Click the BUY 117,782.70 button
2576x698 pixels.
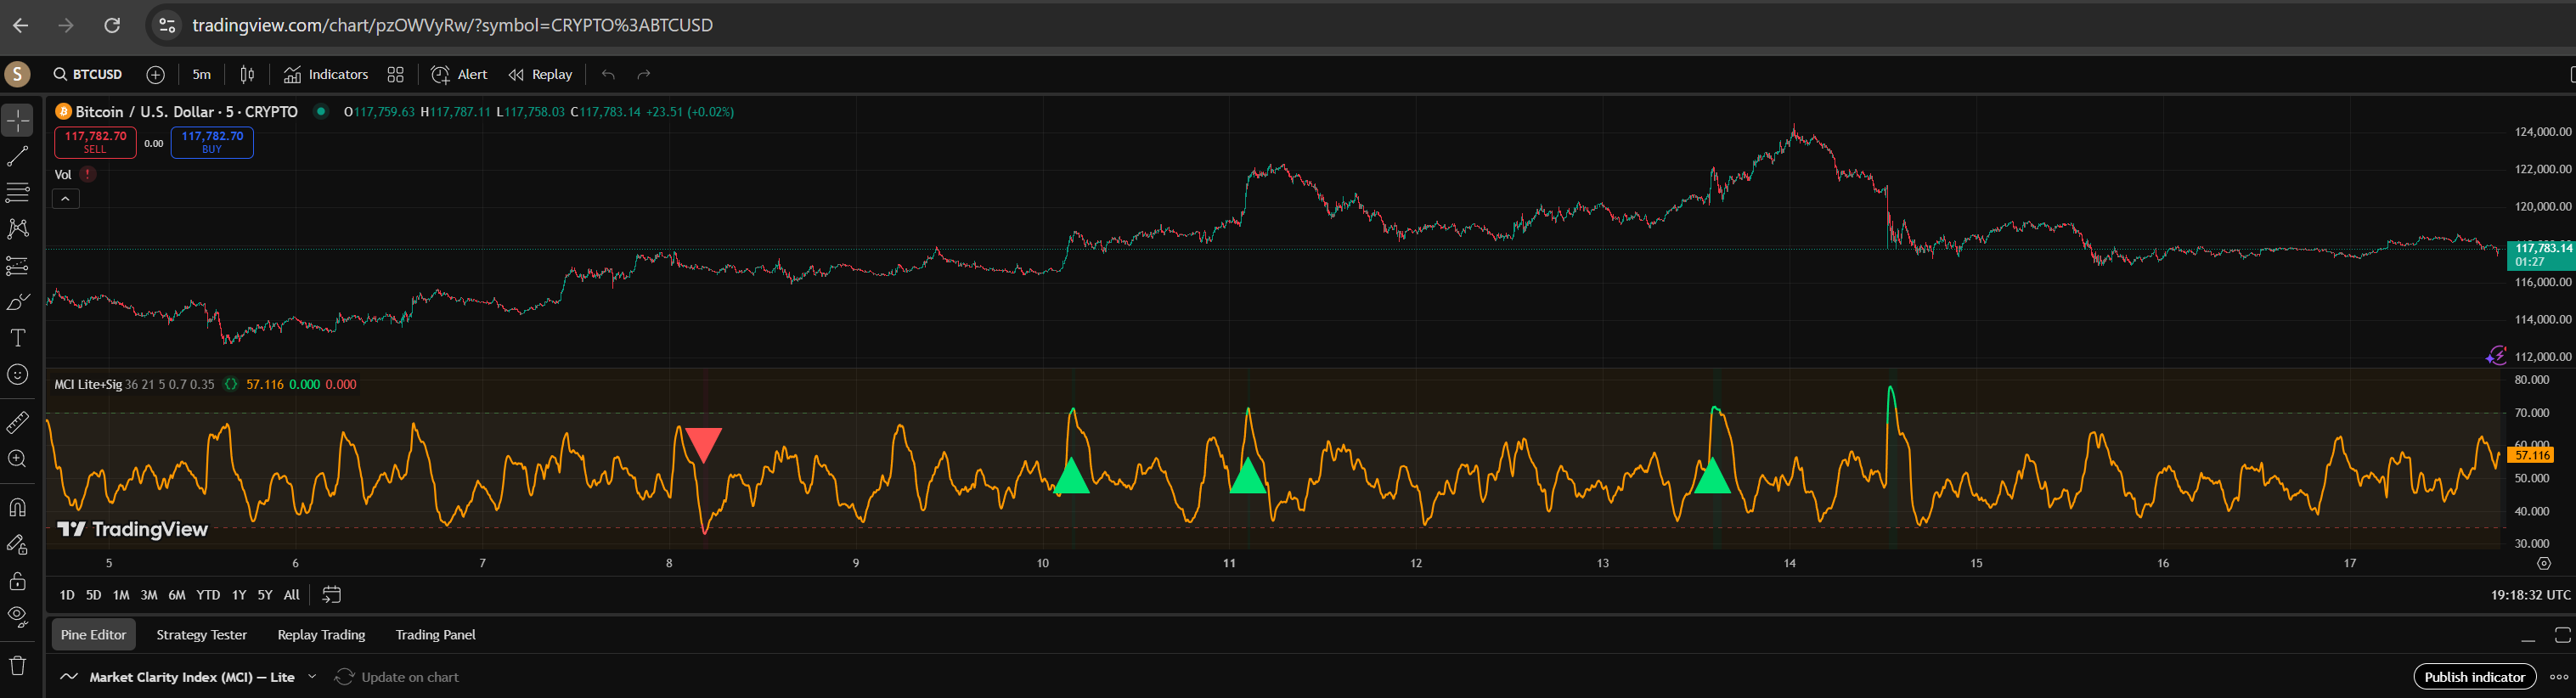pyautogui.click(x=212, y=142)
